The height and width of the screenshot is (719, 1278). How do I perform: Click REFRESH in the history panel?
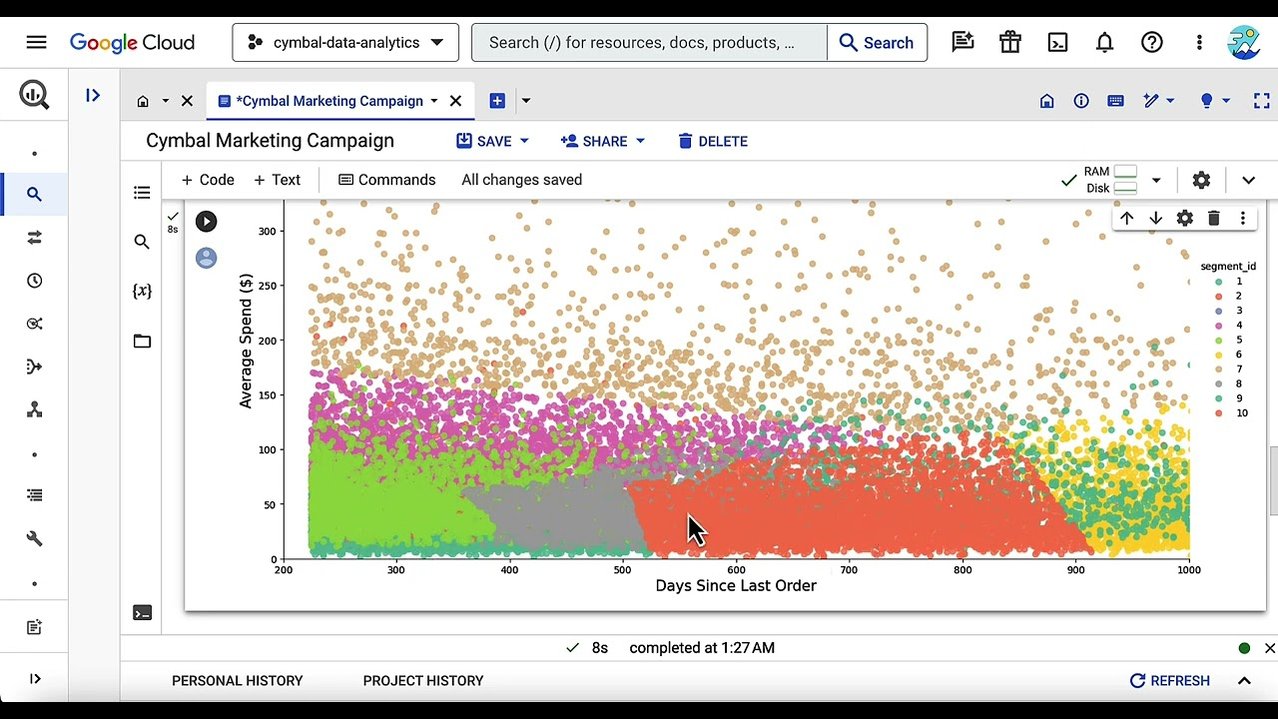1170,681
